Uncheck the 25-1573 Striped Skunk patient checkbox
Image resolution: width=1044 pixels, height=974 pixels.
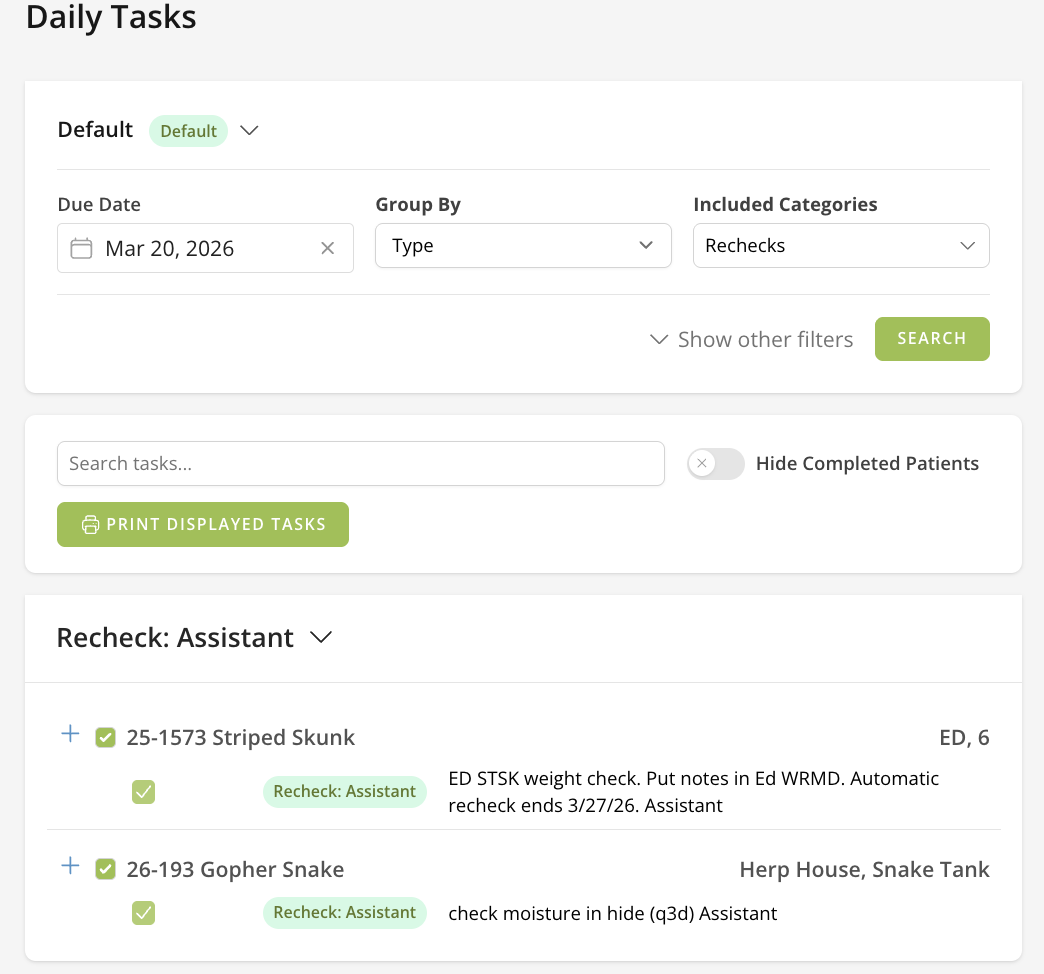(105, 738)
